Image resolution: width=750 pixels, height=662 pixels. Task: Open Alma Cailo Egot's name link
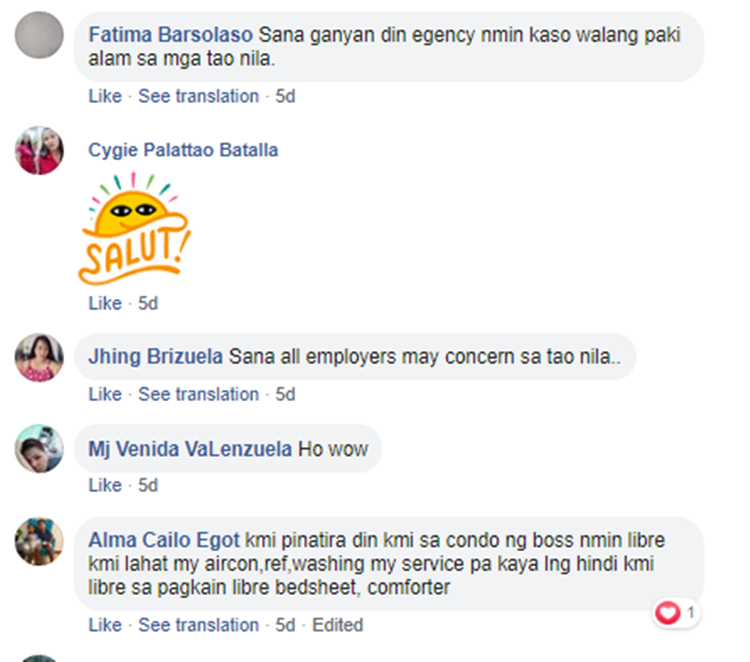pos(164,540)
